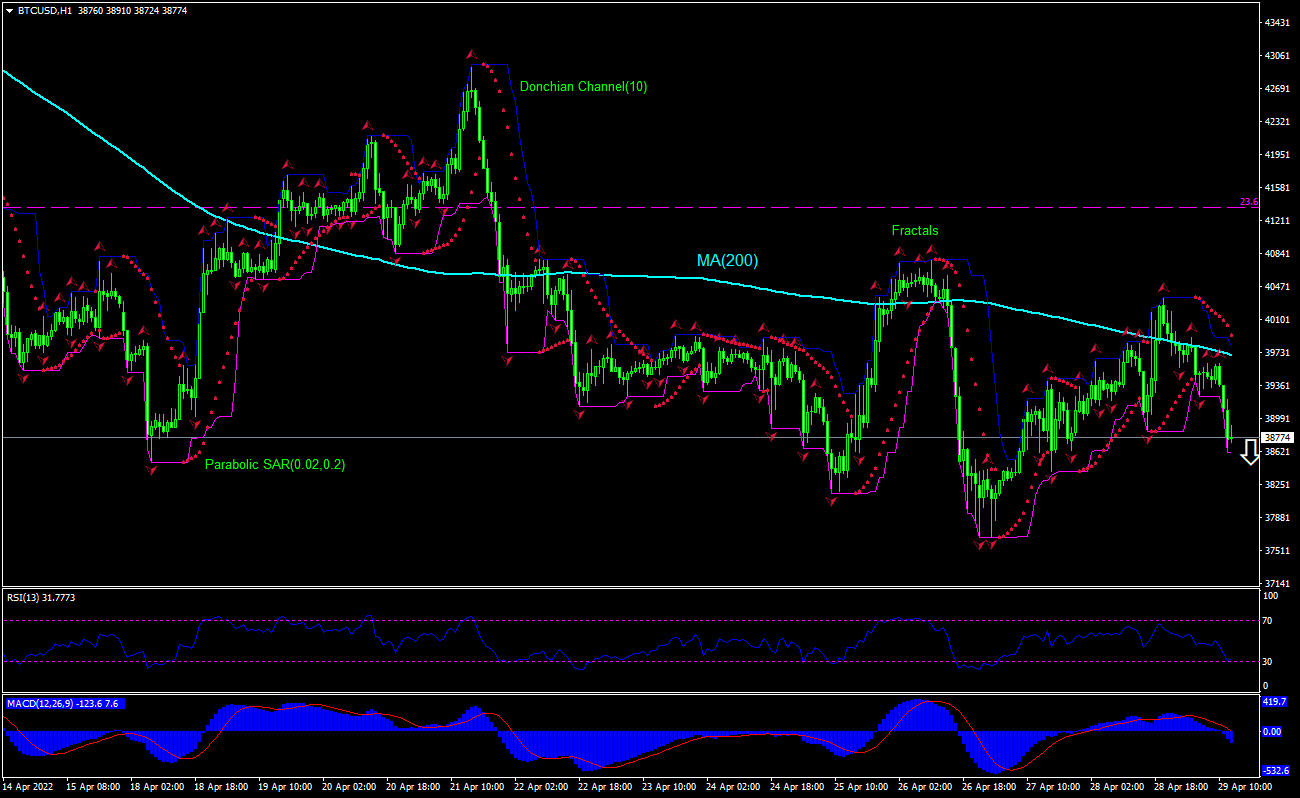Open the BTCUSD symbol dropdown triangle
Viewport: 1300px width, 798px height.
click(x=8, y=11)
